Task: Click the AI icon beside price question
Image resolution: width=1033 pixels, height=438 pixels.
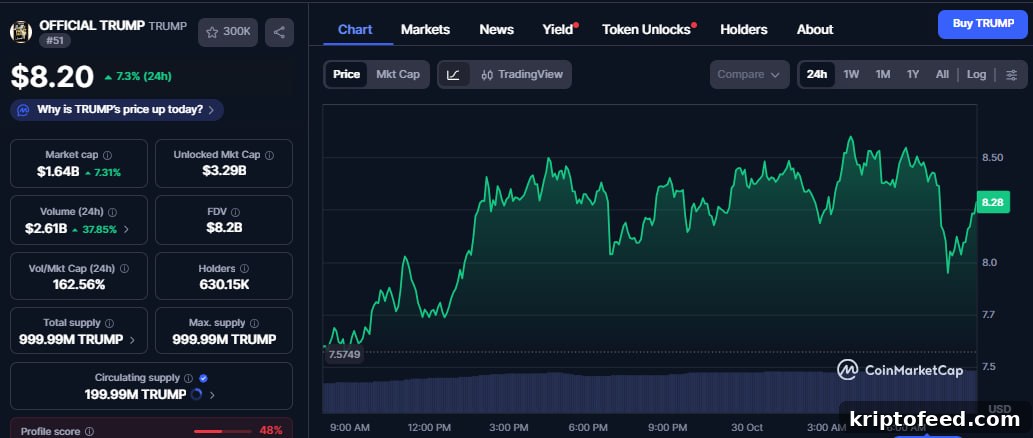Action: pyautogui.click(x=23, y=110)
